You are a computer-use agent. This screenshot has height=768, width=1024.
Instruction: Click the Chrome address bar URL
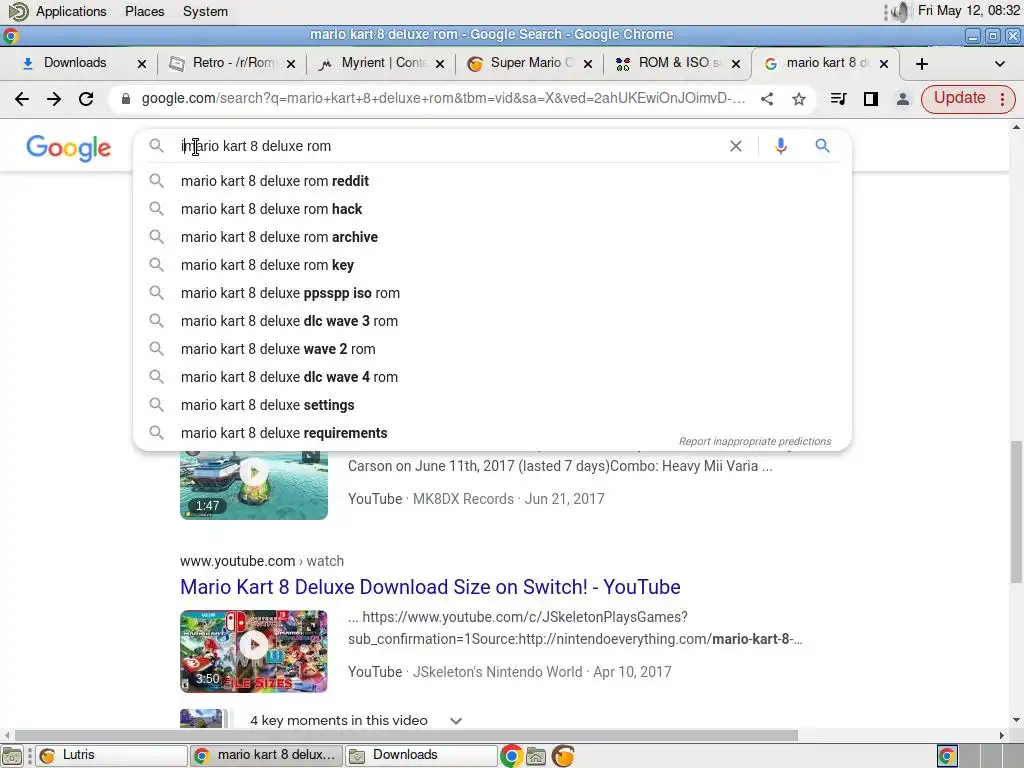443,99
